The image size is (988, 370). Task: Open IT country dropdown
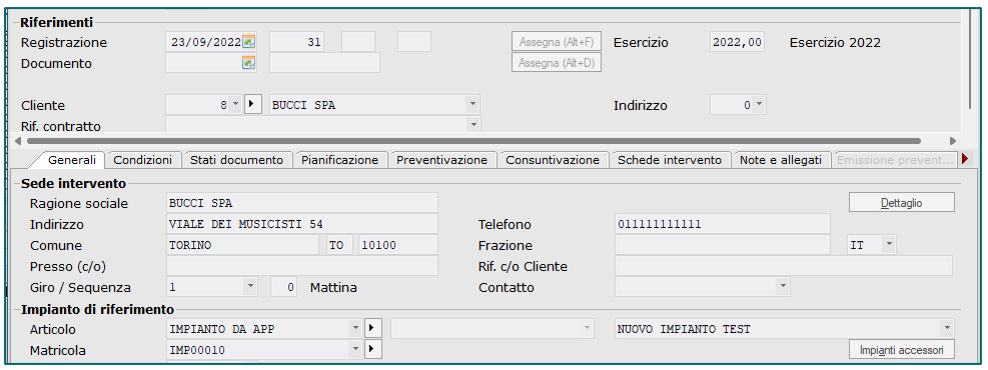click(889, 245)
